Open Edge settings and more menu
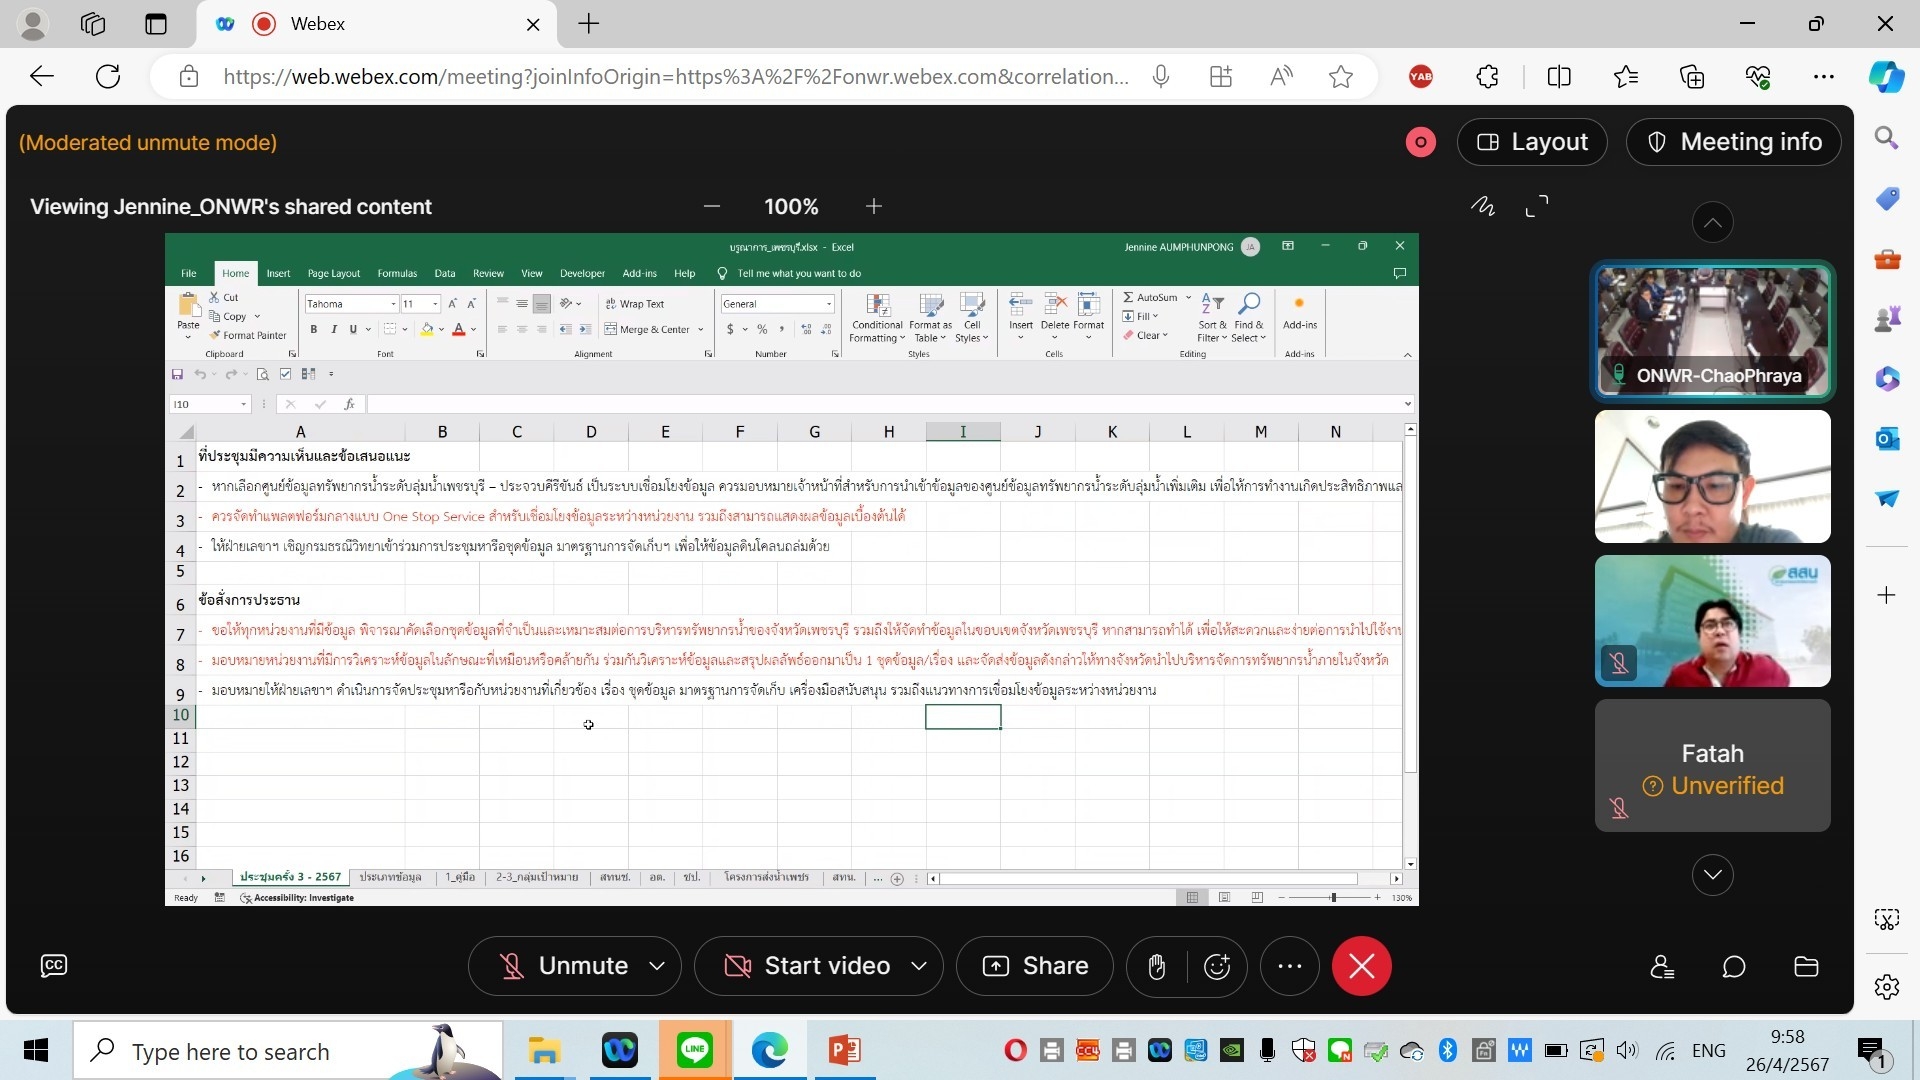 pos(1824,77)
